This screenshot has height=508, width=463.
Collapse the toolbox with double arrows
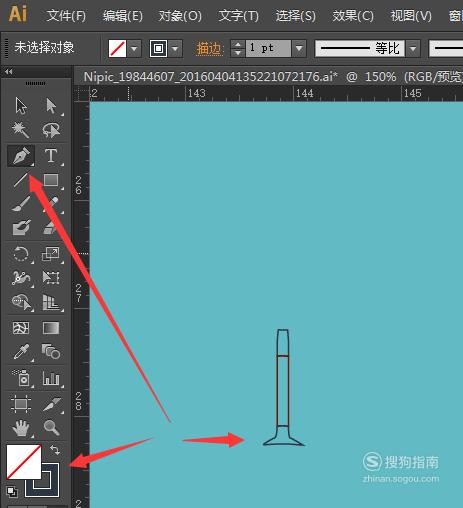[9, 71]
